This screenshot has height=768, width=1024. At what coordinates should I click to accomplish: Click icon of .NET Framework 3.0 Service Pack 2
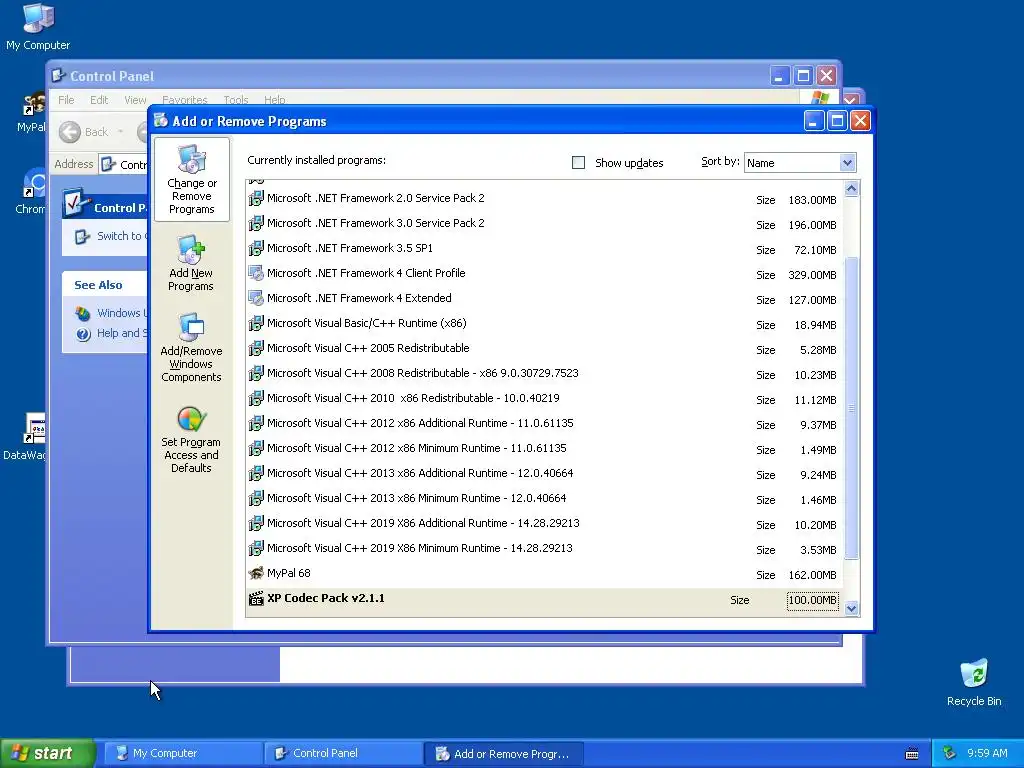point(256,223)
